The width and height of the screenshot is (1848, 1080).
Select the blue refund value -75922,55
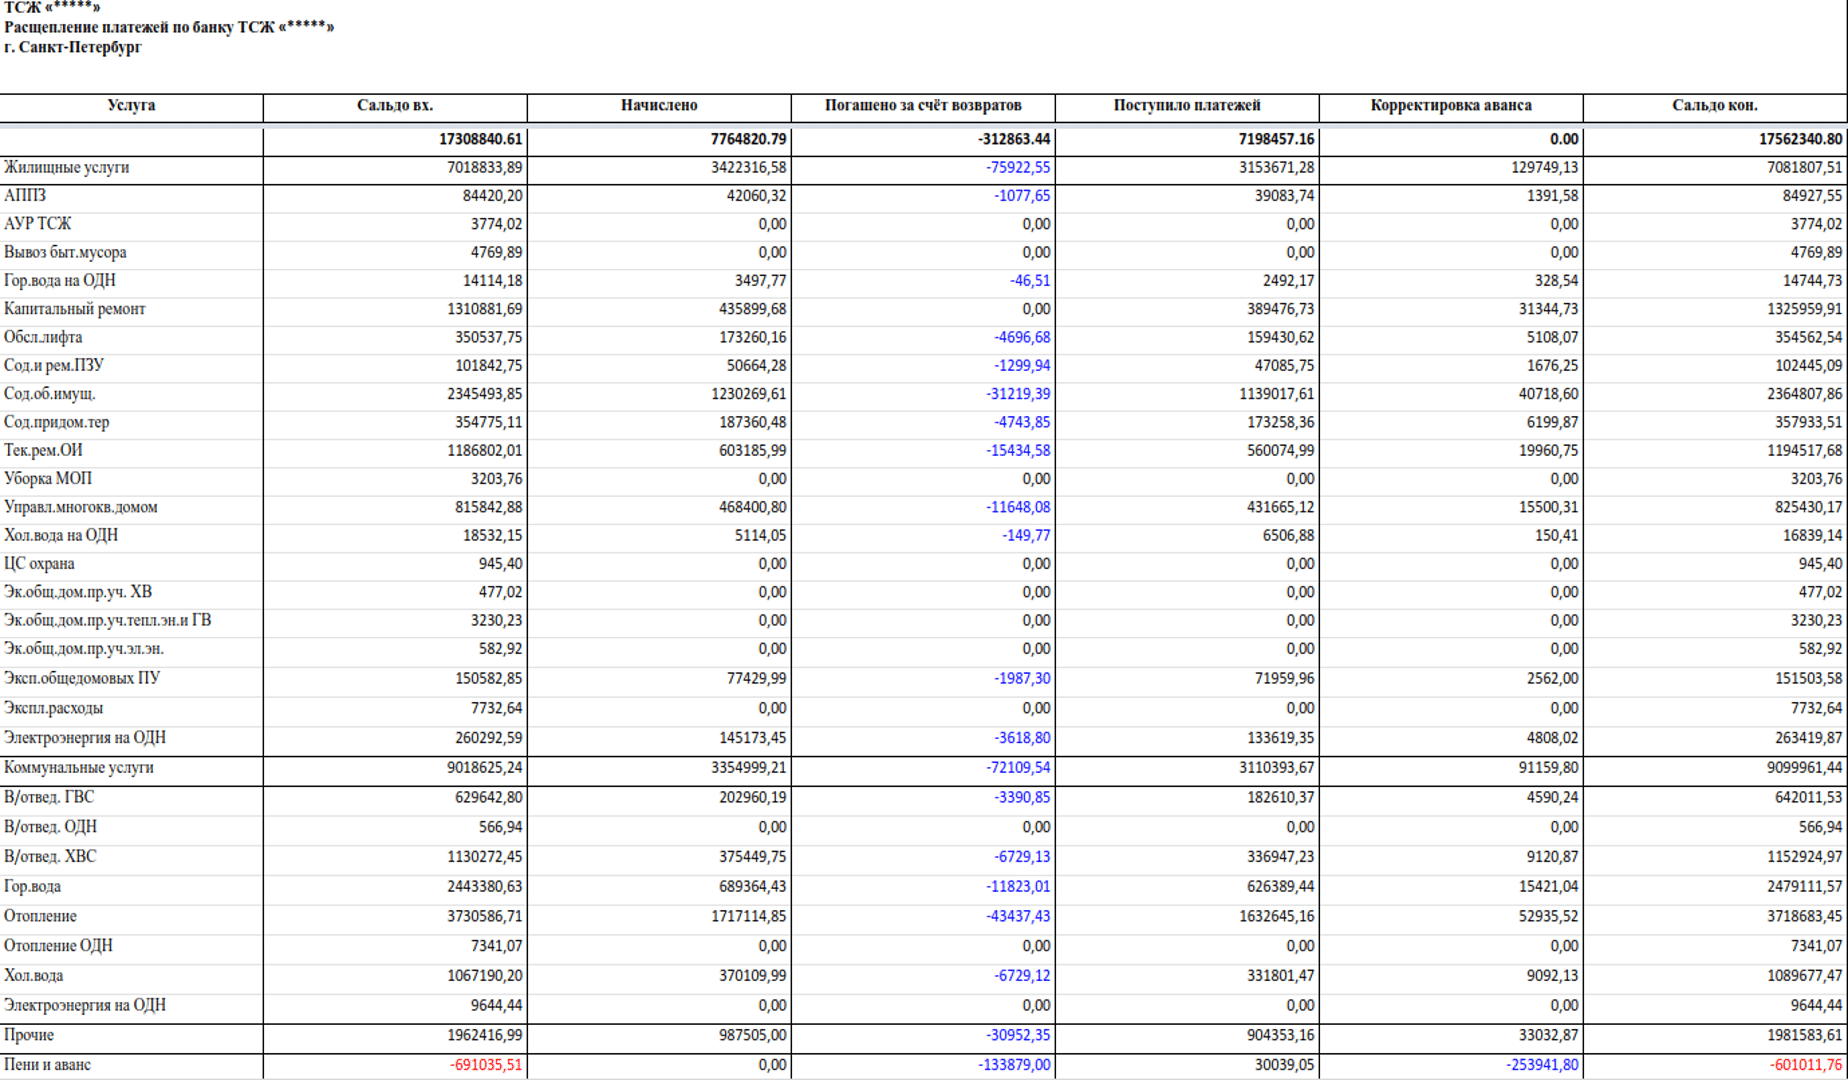pos(1018,168)
